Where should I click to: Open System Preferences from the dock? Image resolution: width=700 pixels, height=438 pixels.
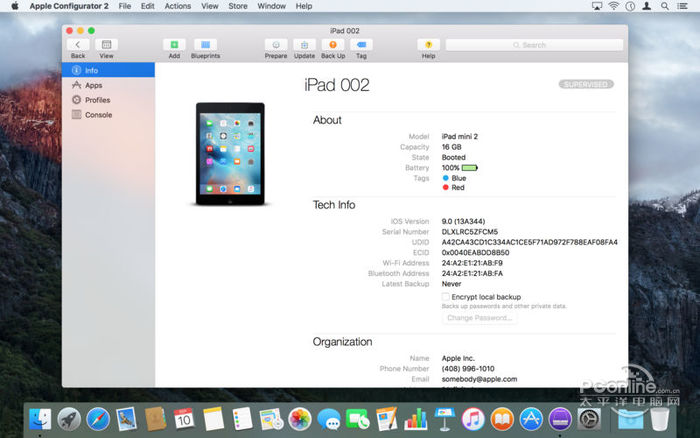pyautogui.click(x=589, y=420)
